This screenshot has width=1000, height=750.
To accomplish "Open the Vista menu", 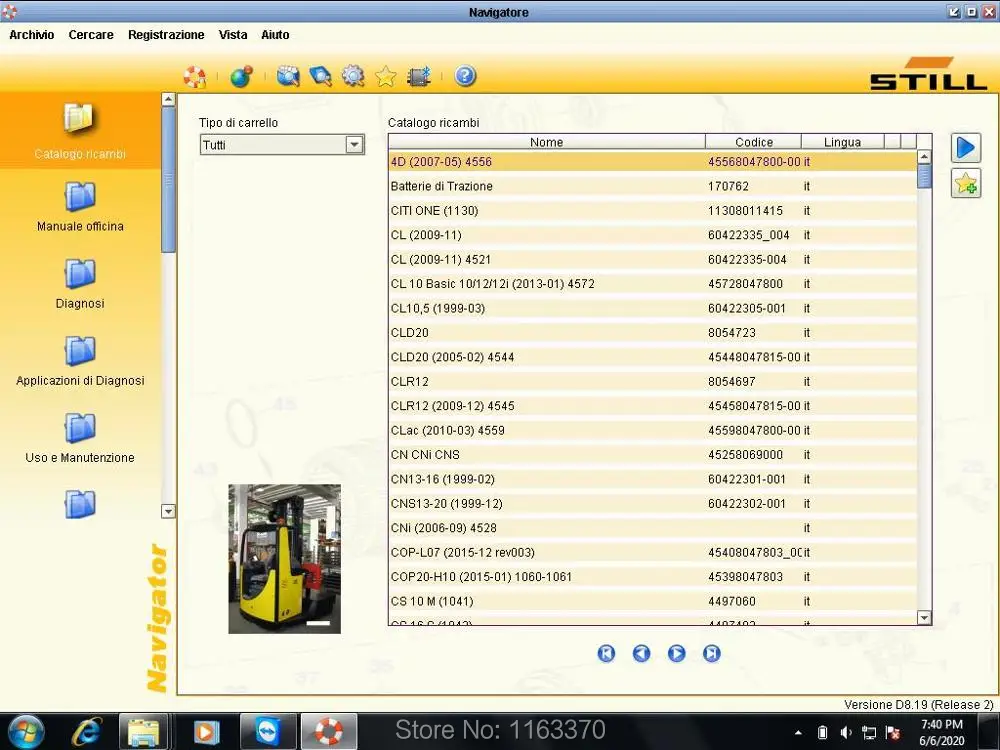I will pyautogui.click(x=233, y=35).
